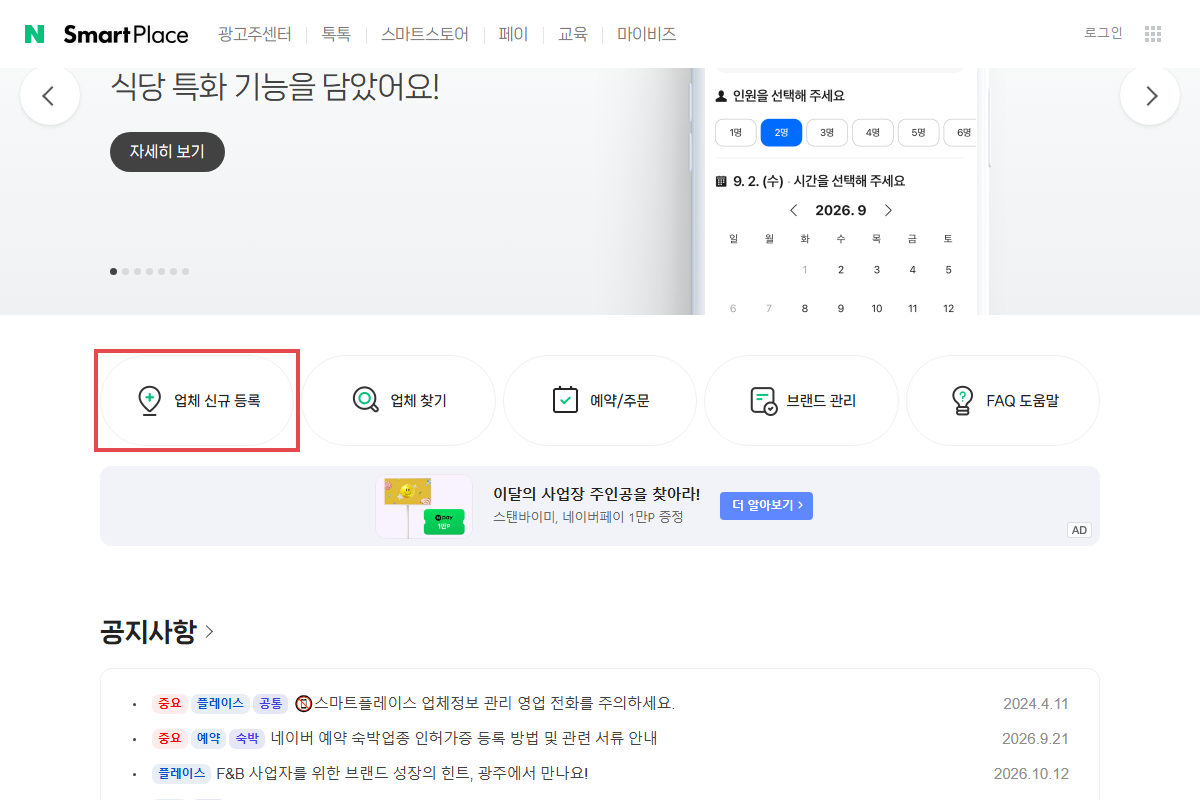Click FAQ 도움말 button

click(x=1003, y=400)
